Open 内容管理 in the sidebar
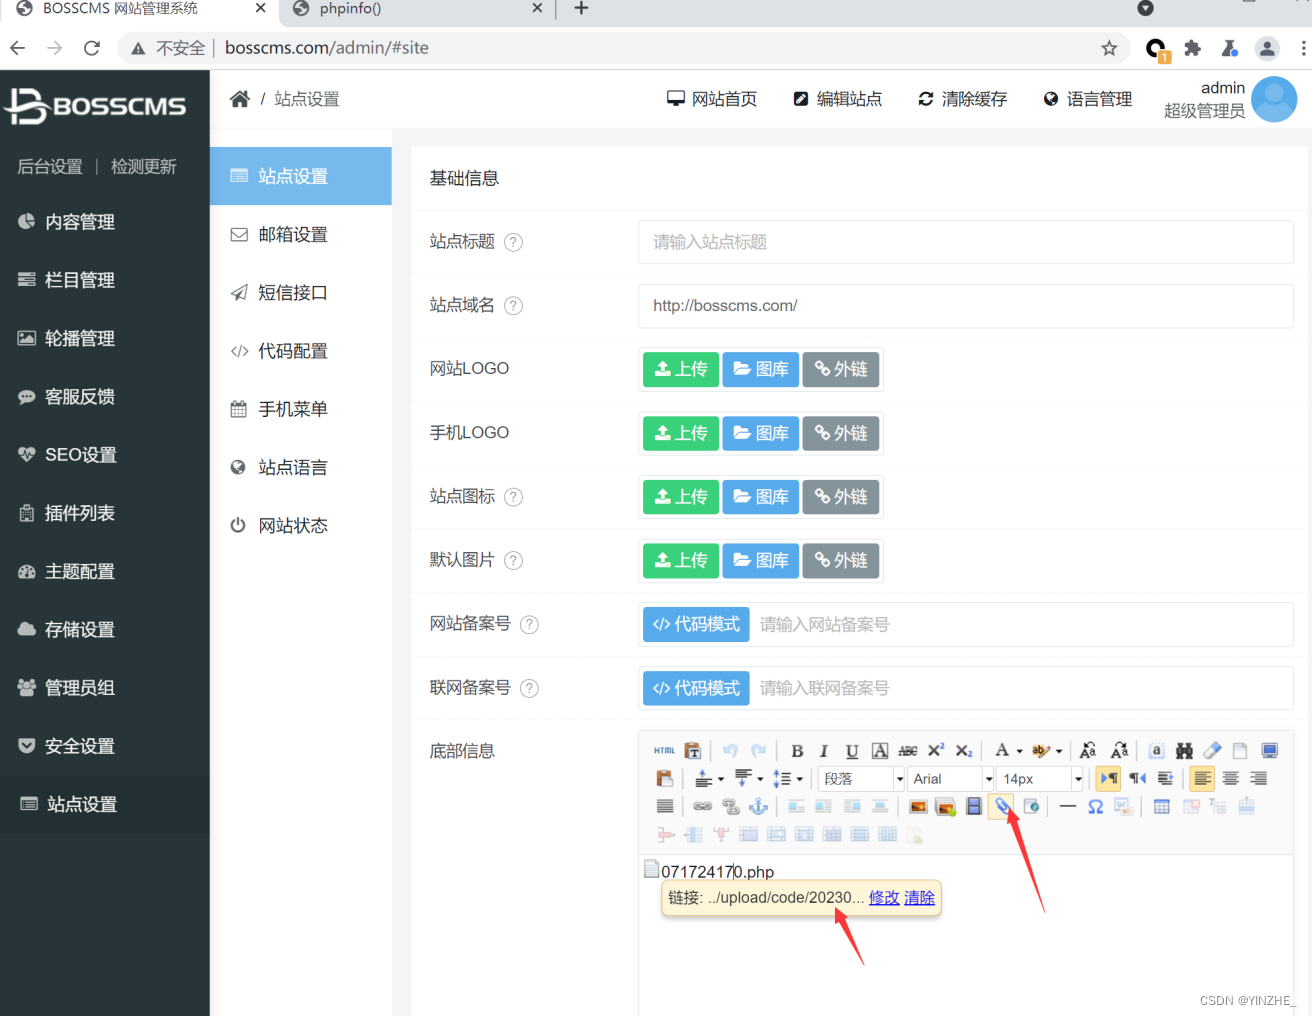The image size is (1312, 1016). click(80, 222)
